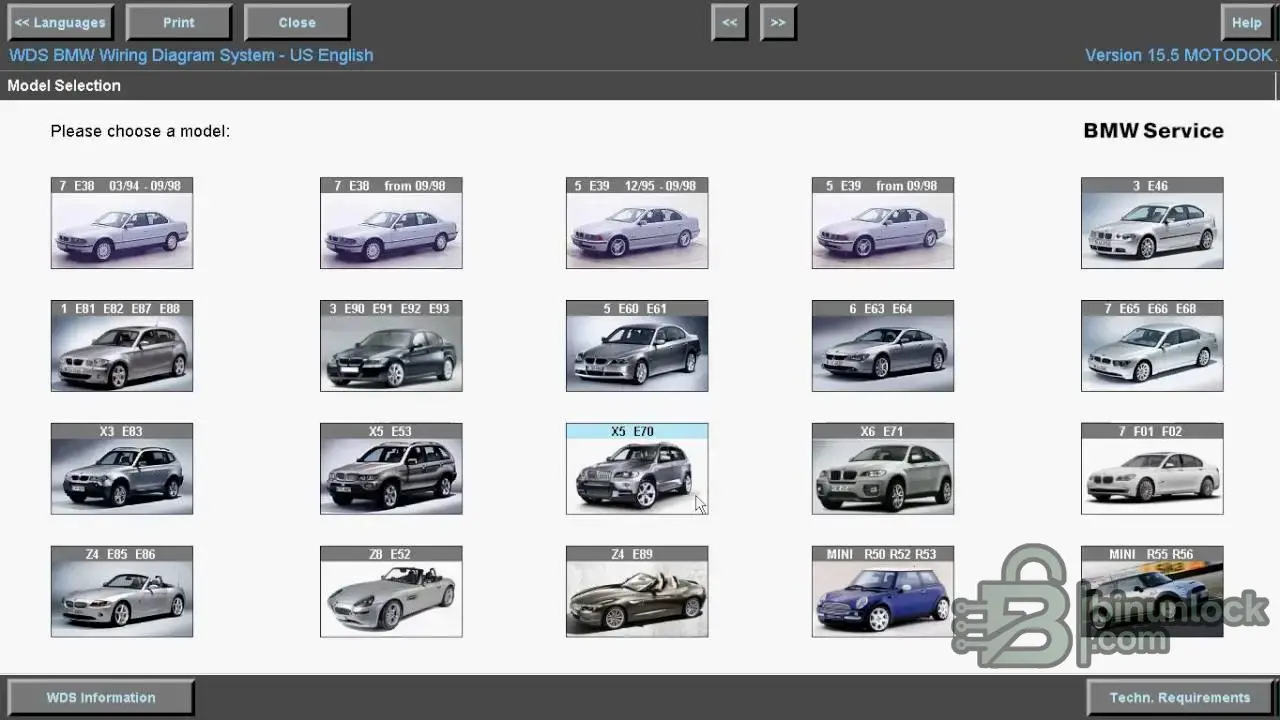
Task: Open the Z4 E85 E86 model
Action: click(122, 592)
